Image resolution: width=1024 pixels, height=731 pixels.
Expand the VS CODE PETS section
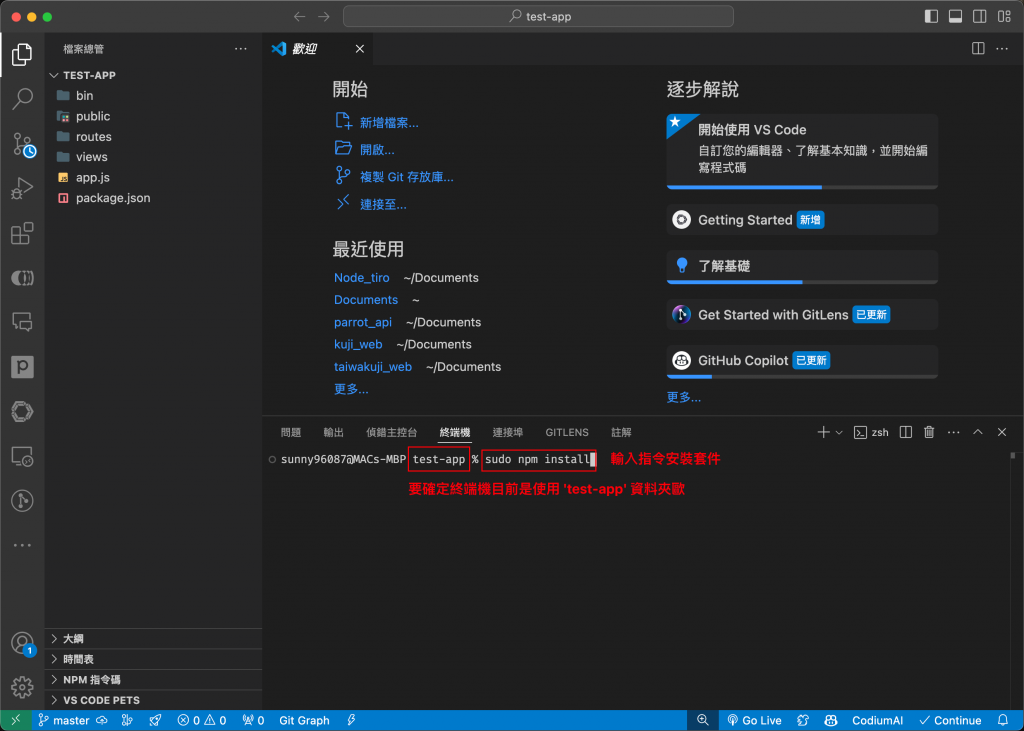[153, 700]
